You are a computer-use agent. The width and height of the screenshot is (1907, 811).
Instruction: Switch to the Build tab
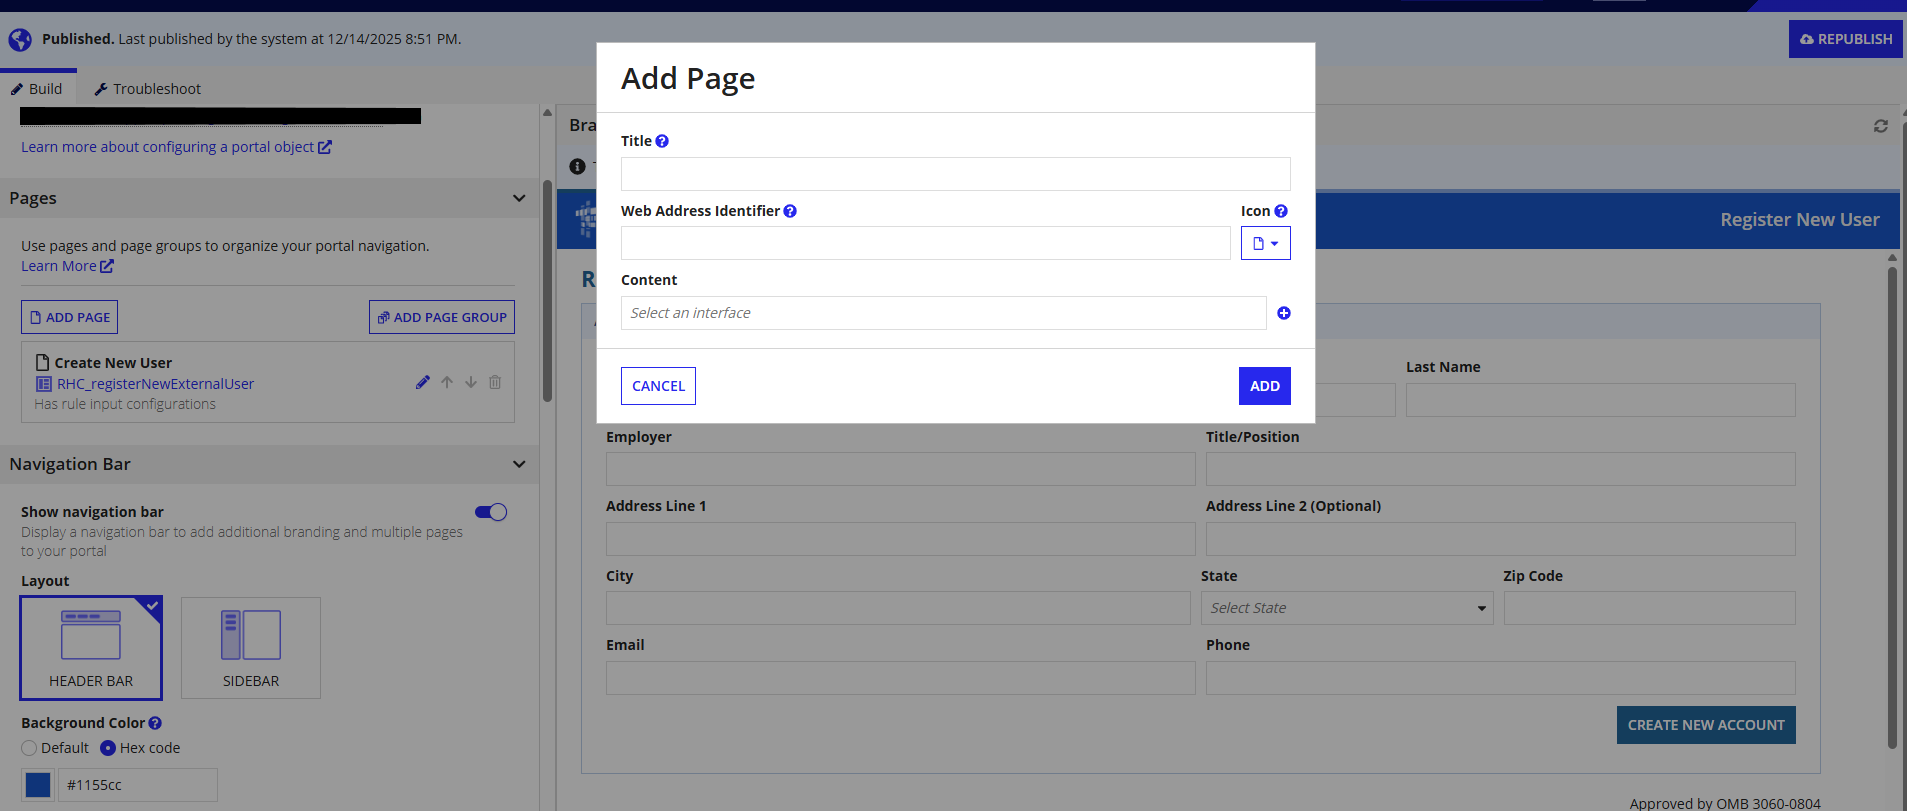[37, 89]
